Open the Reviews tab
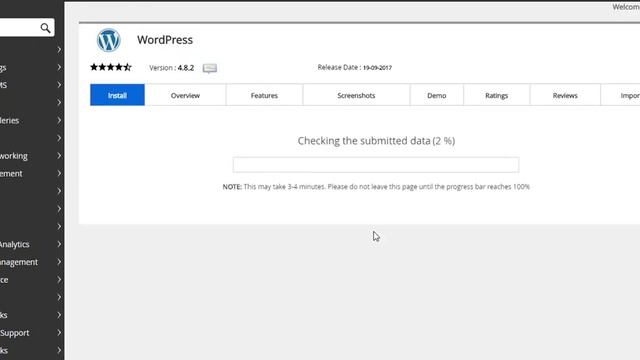The image size is (640, 360). pyautogui.click(x=565, y=95)
